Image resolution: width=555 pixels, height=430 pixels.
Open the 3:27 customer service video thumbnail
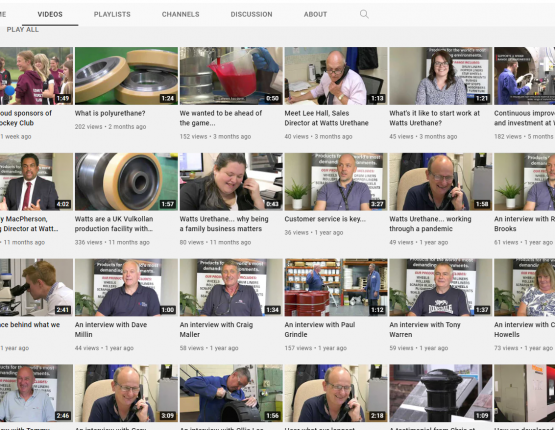tap(336, 182)
